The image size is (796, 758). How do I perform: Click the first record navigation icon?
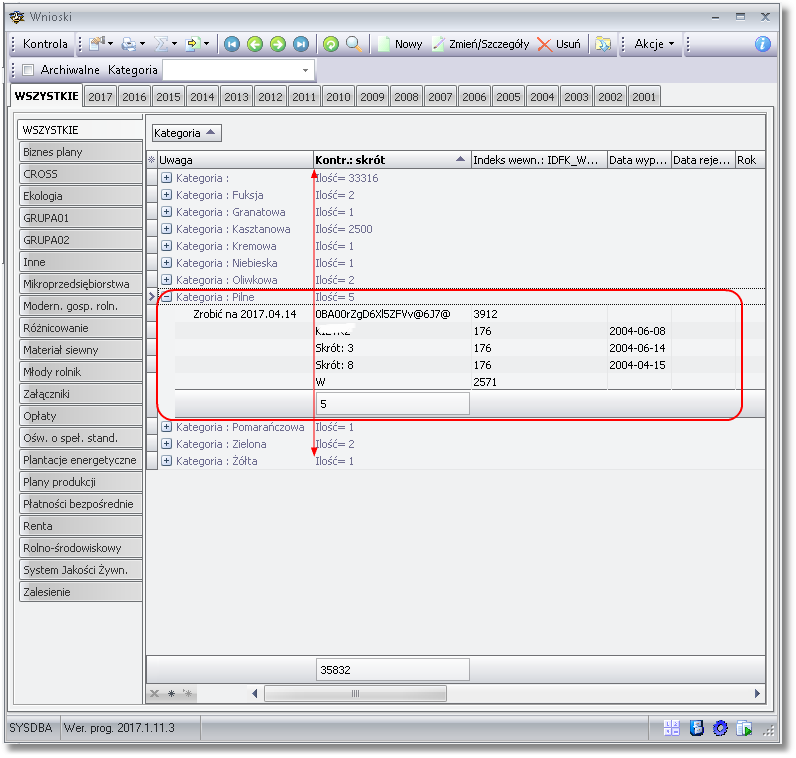[x=232, y=45]
